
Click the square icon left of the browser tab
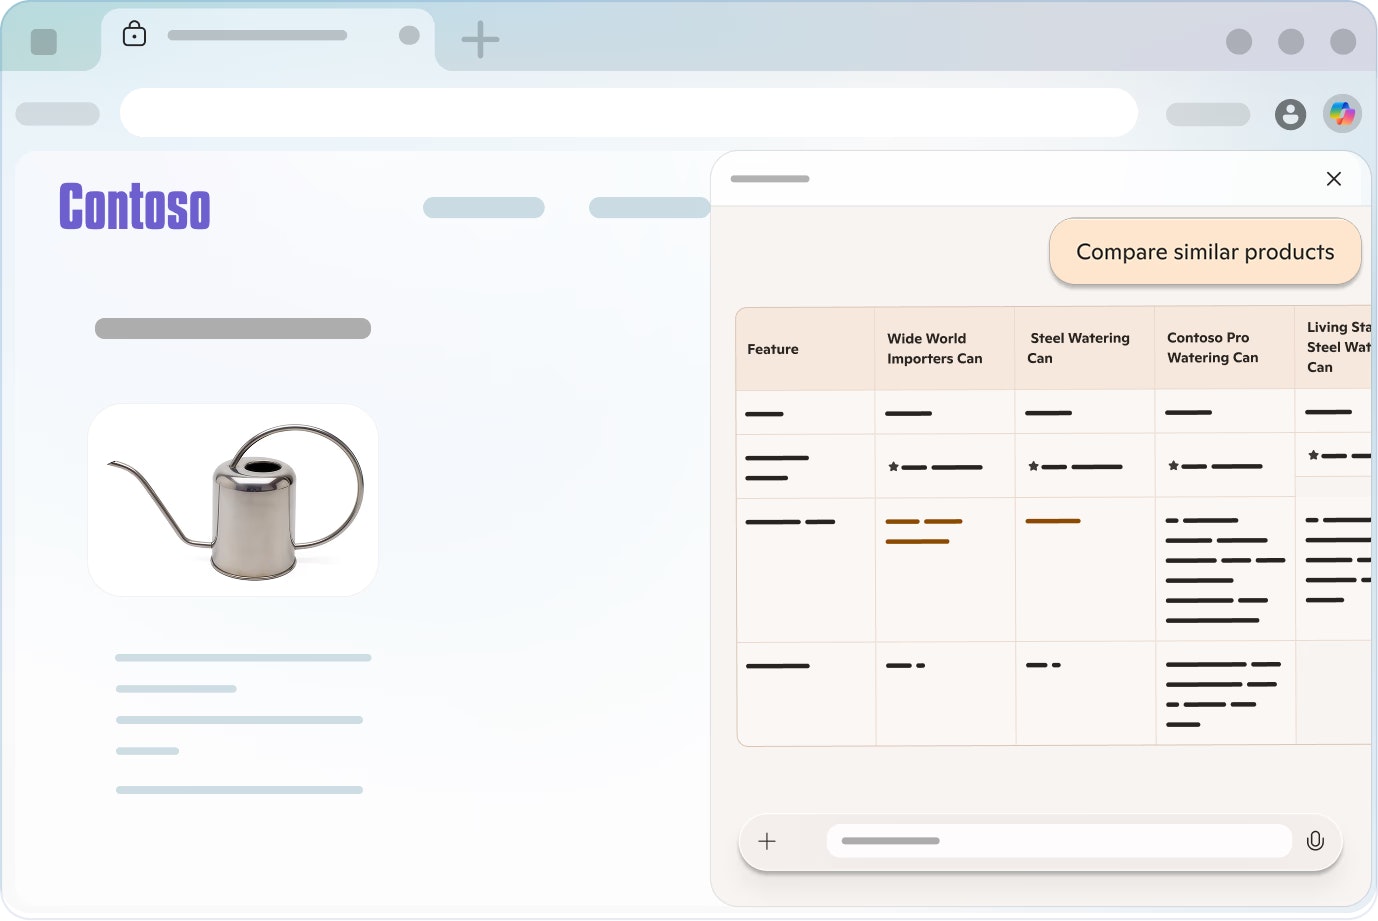point(44,42)
